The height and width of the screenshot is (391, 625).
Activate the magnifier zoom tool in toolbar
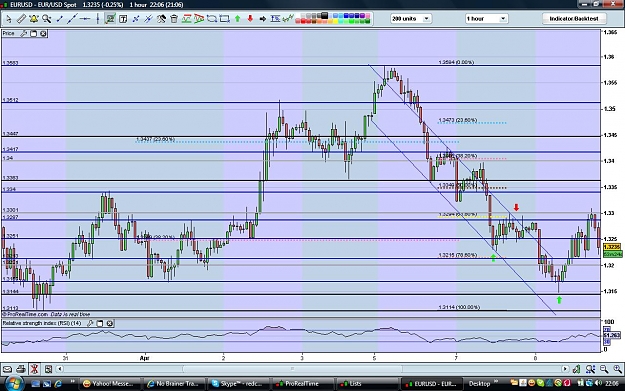tap(47, 19)
